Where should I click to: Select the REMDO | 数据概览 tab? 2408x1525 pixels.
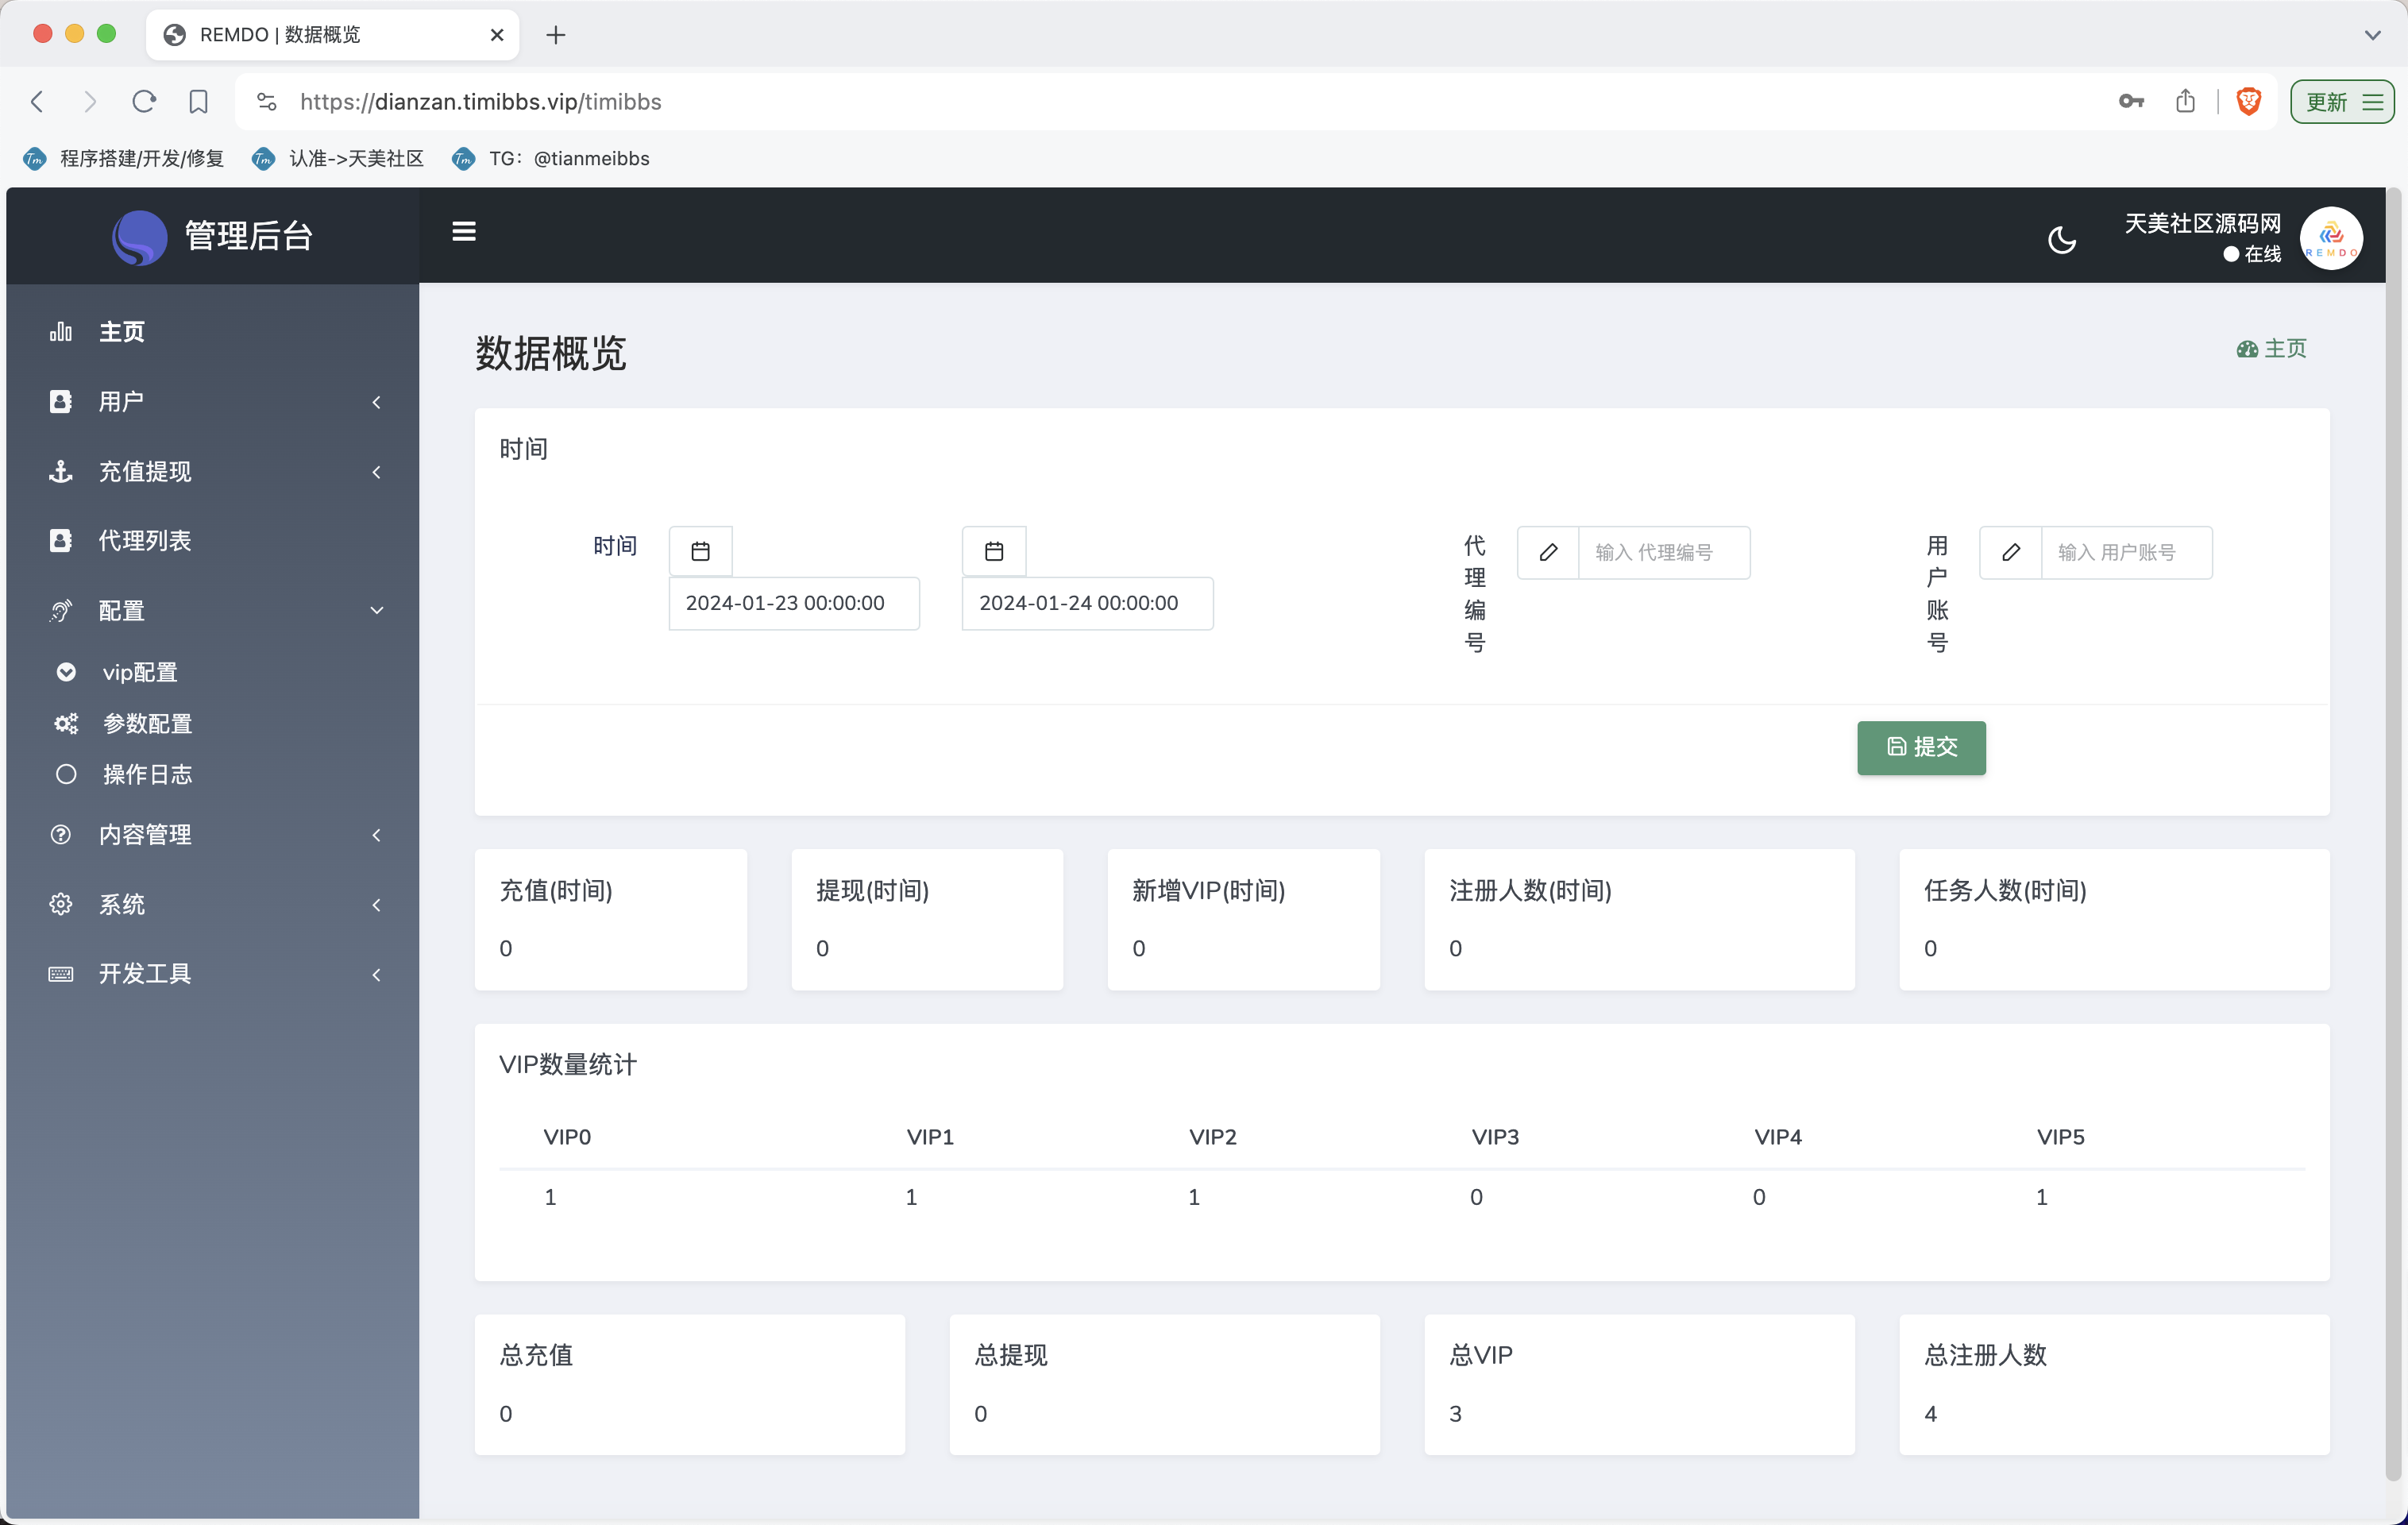coord(332,35)
